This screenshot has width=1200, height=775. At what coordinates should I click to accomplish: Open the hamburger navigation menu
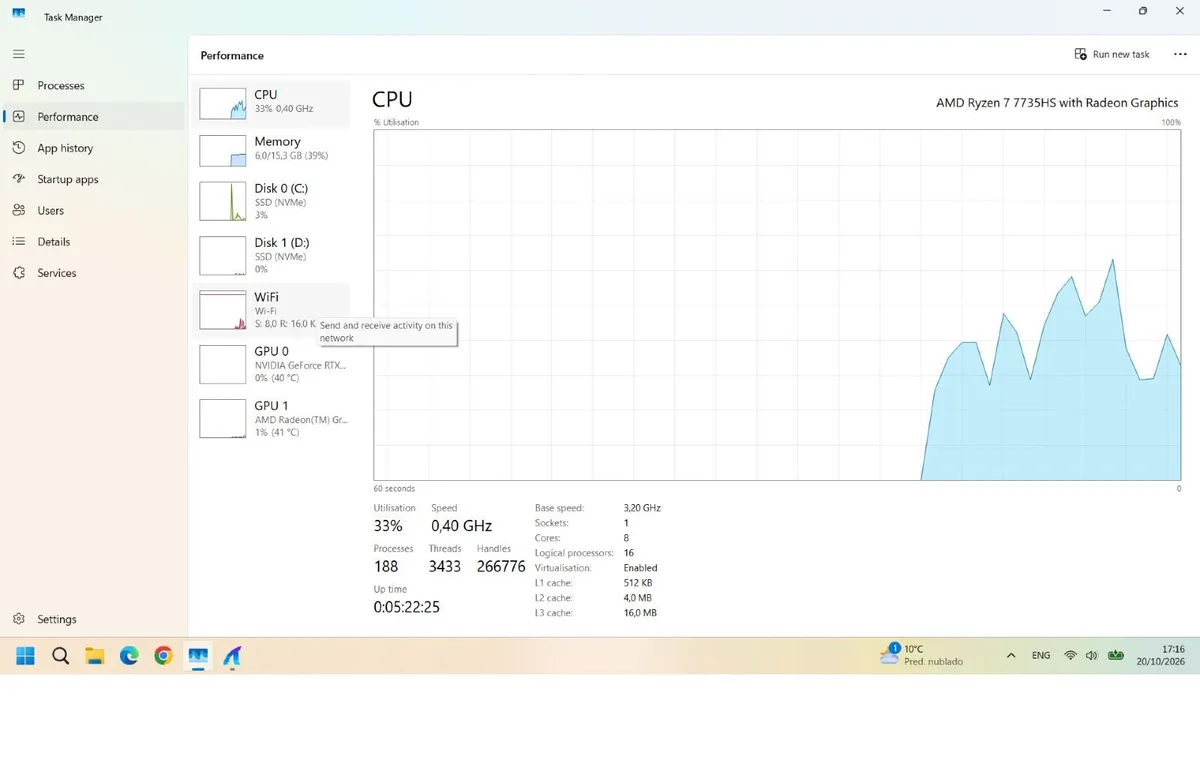[x=19, y=54]
